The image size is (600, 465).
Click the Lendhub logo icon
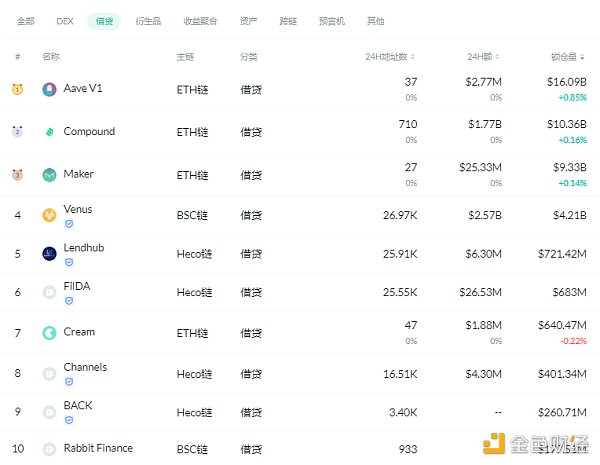pos(49,253)
